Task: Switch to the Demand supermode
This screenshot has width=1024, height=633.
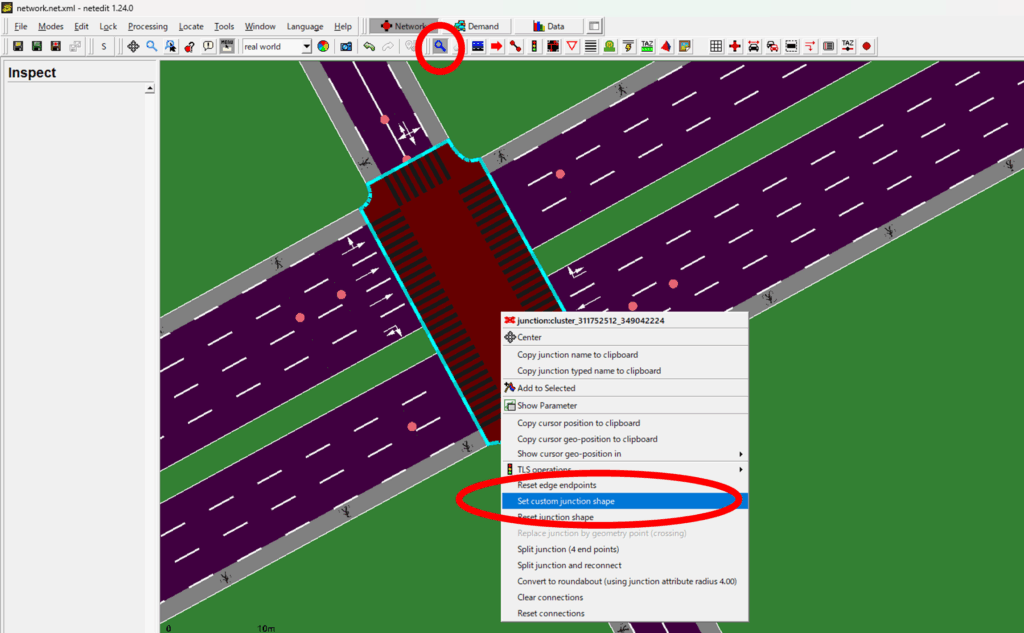Action: pyautogui.click(x=477, y=26)
